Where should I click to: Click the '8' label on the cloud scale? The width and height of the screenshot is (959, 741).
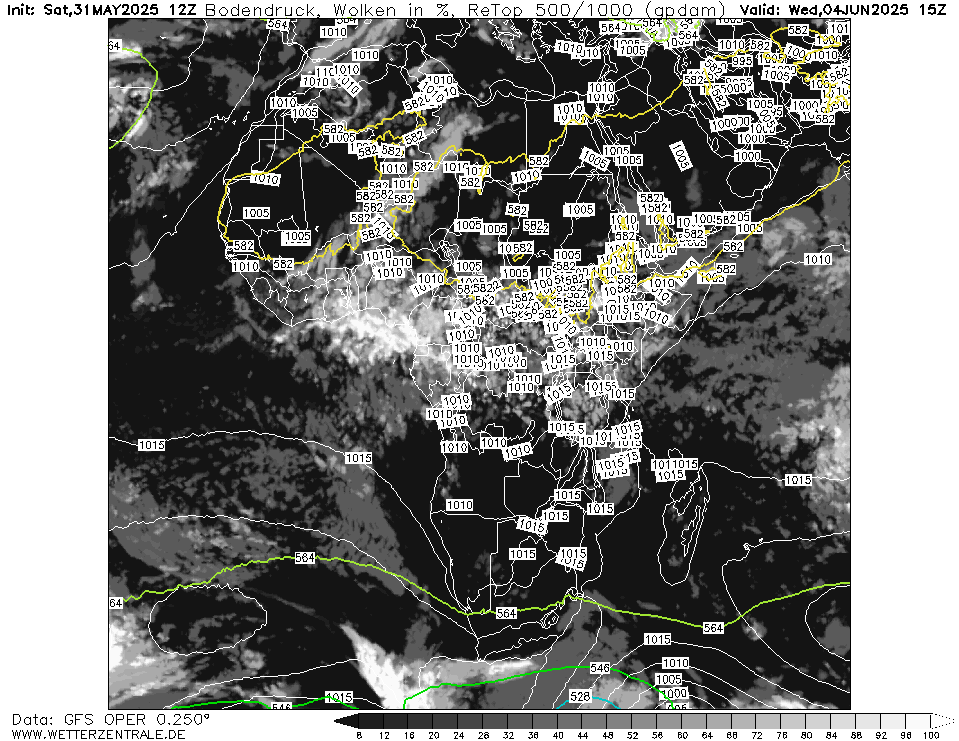[359, 735]
